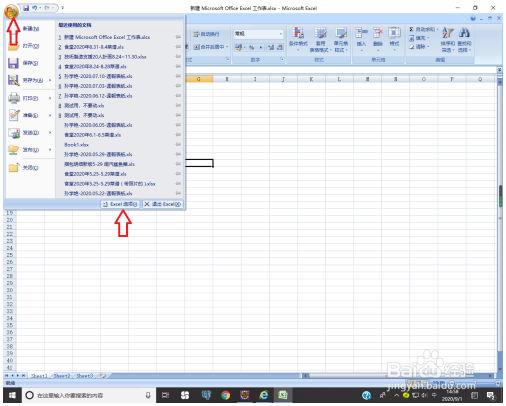Click Excel 选项 (Excel Options) button
The height and width of the screenshot is (406, 506).
point(120,204)
